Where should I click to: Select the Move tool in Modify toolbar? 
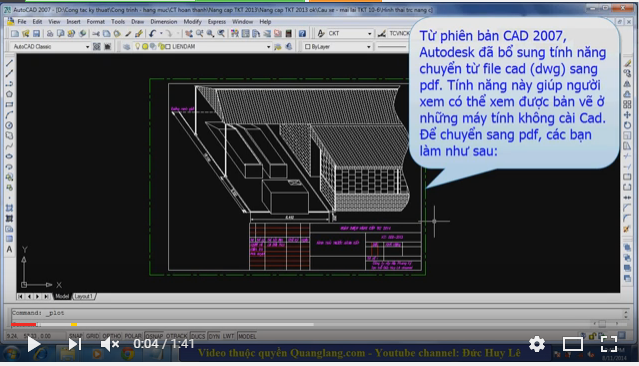click(628, 115)
